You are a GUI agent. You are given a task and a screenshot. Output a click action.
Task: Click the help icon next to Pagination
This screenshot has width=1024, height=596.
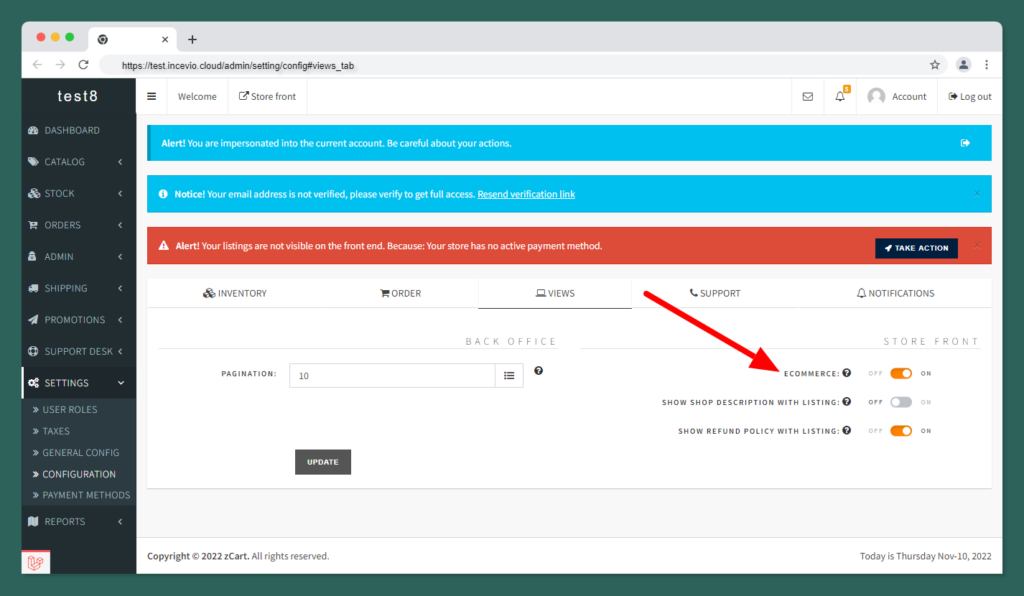(x=539, y=371)
